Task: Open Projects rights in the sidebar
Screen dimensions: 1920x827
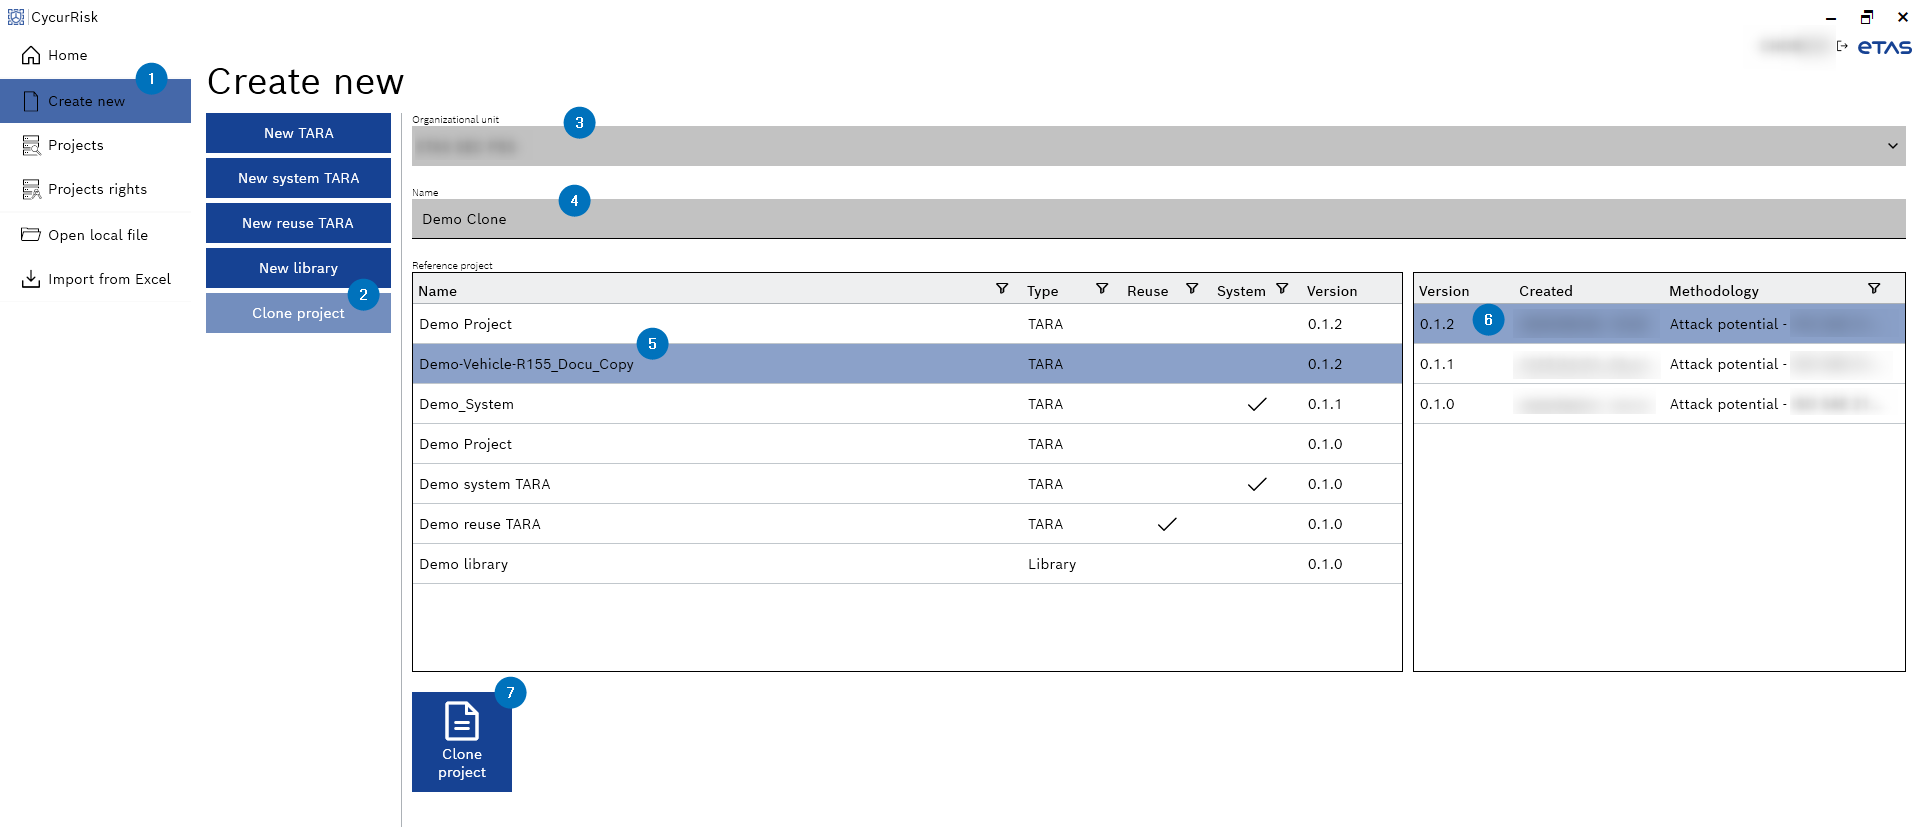Action: 97,190
